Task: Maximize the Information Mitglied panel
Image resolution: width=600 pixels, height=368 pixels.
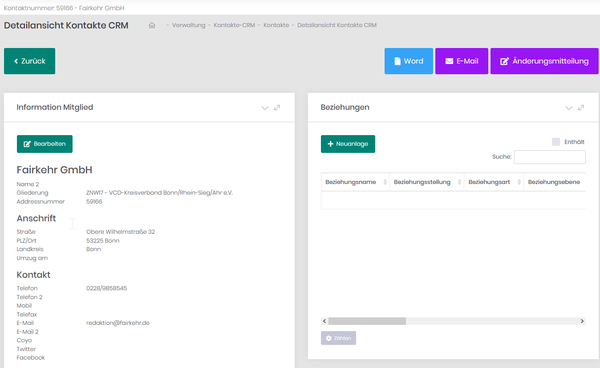Action: (277, 107)
